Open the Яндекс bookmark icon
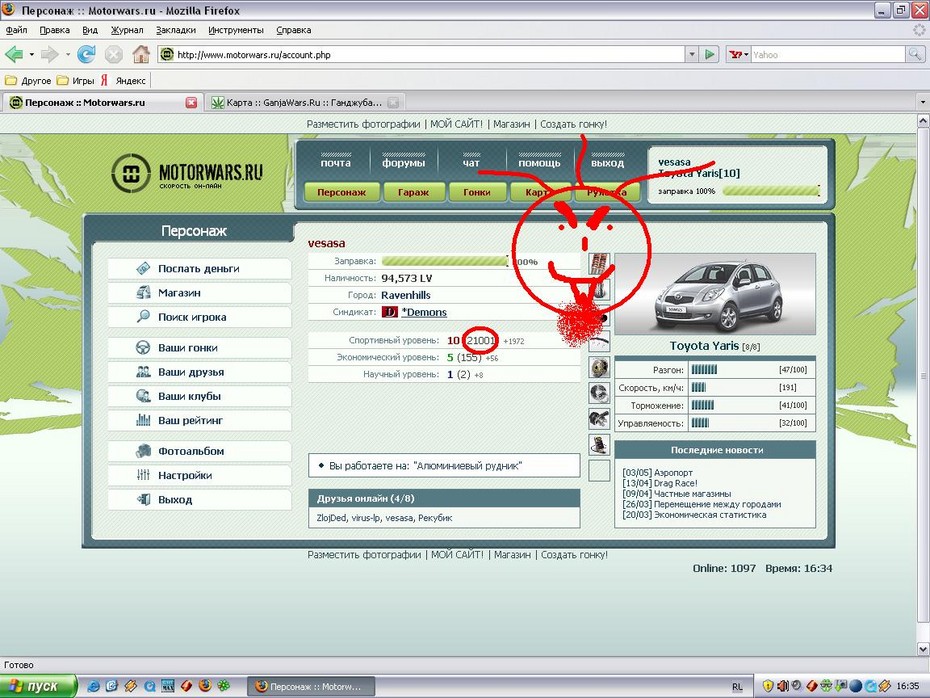The image size is (930, 698). [104, 80]
